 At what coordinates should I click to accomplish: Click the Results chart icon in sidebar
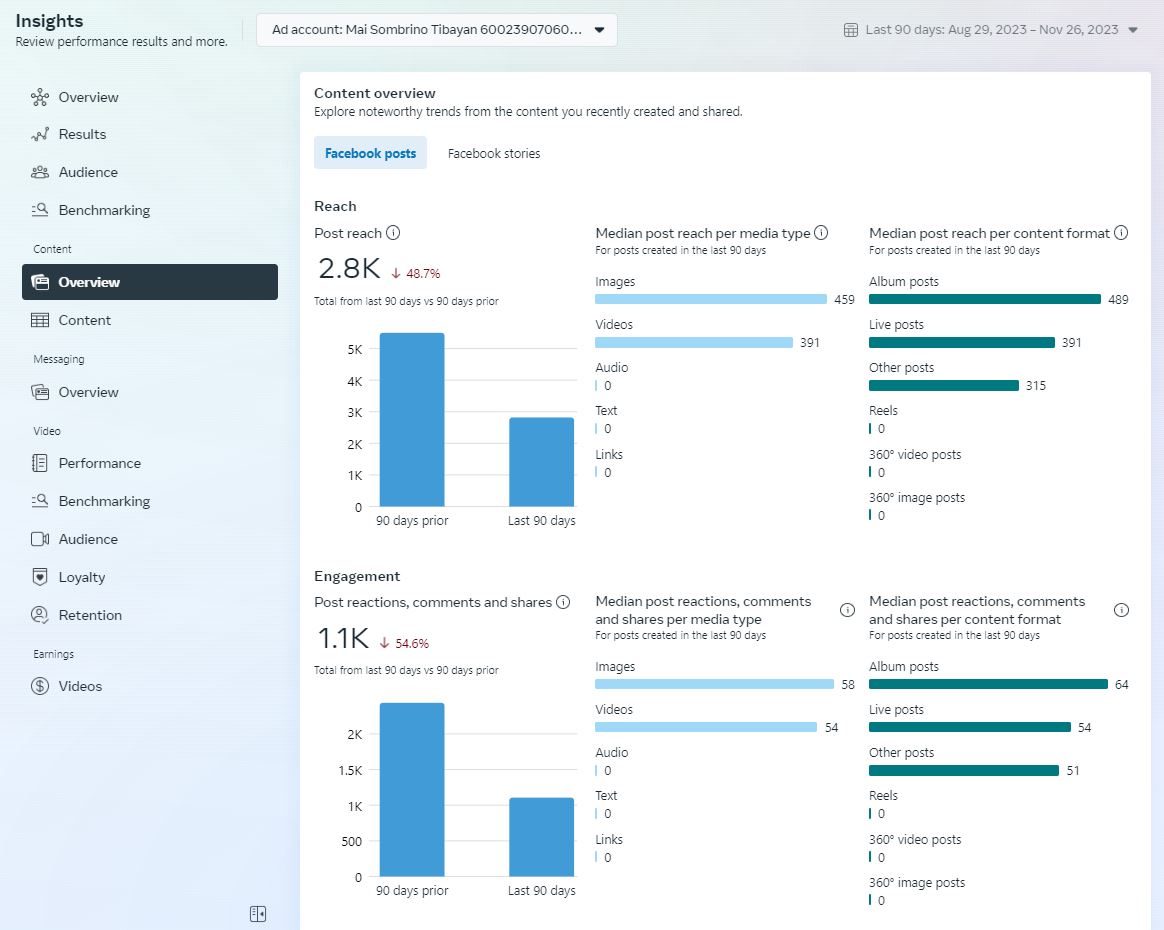[40, 135]
